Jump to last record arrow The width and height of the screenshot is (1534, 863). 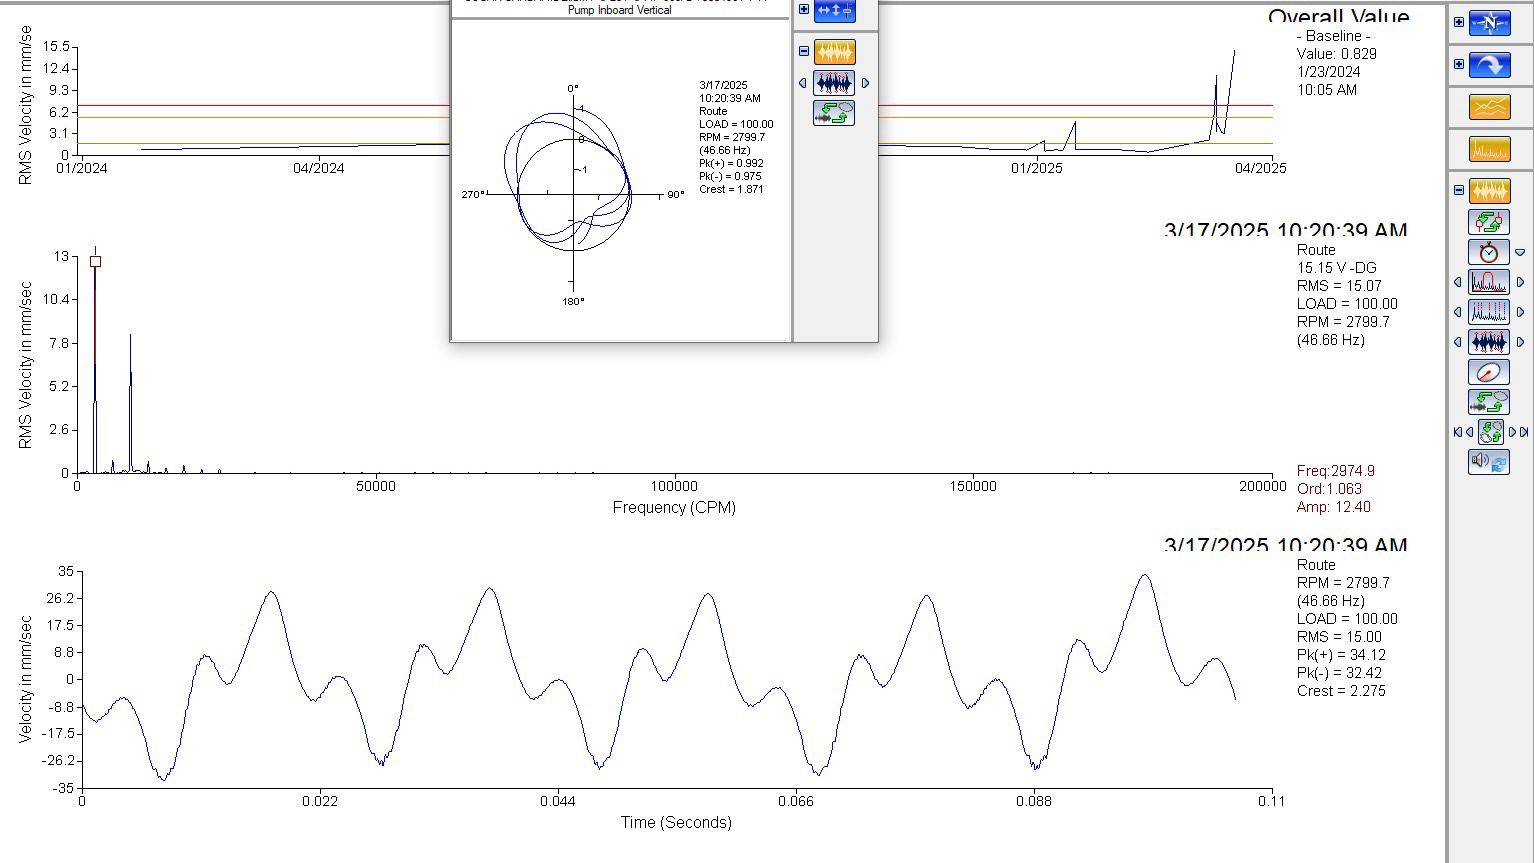(1524, 432)
